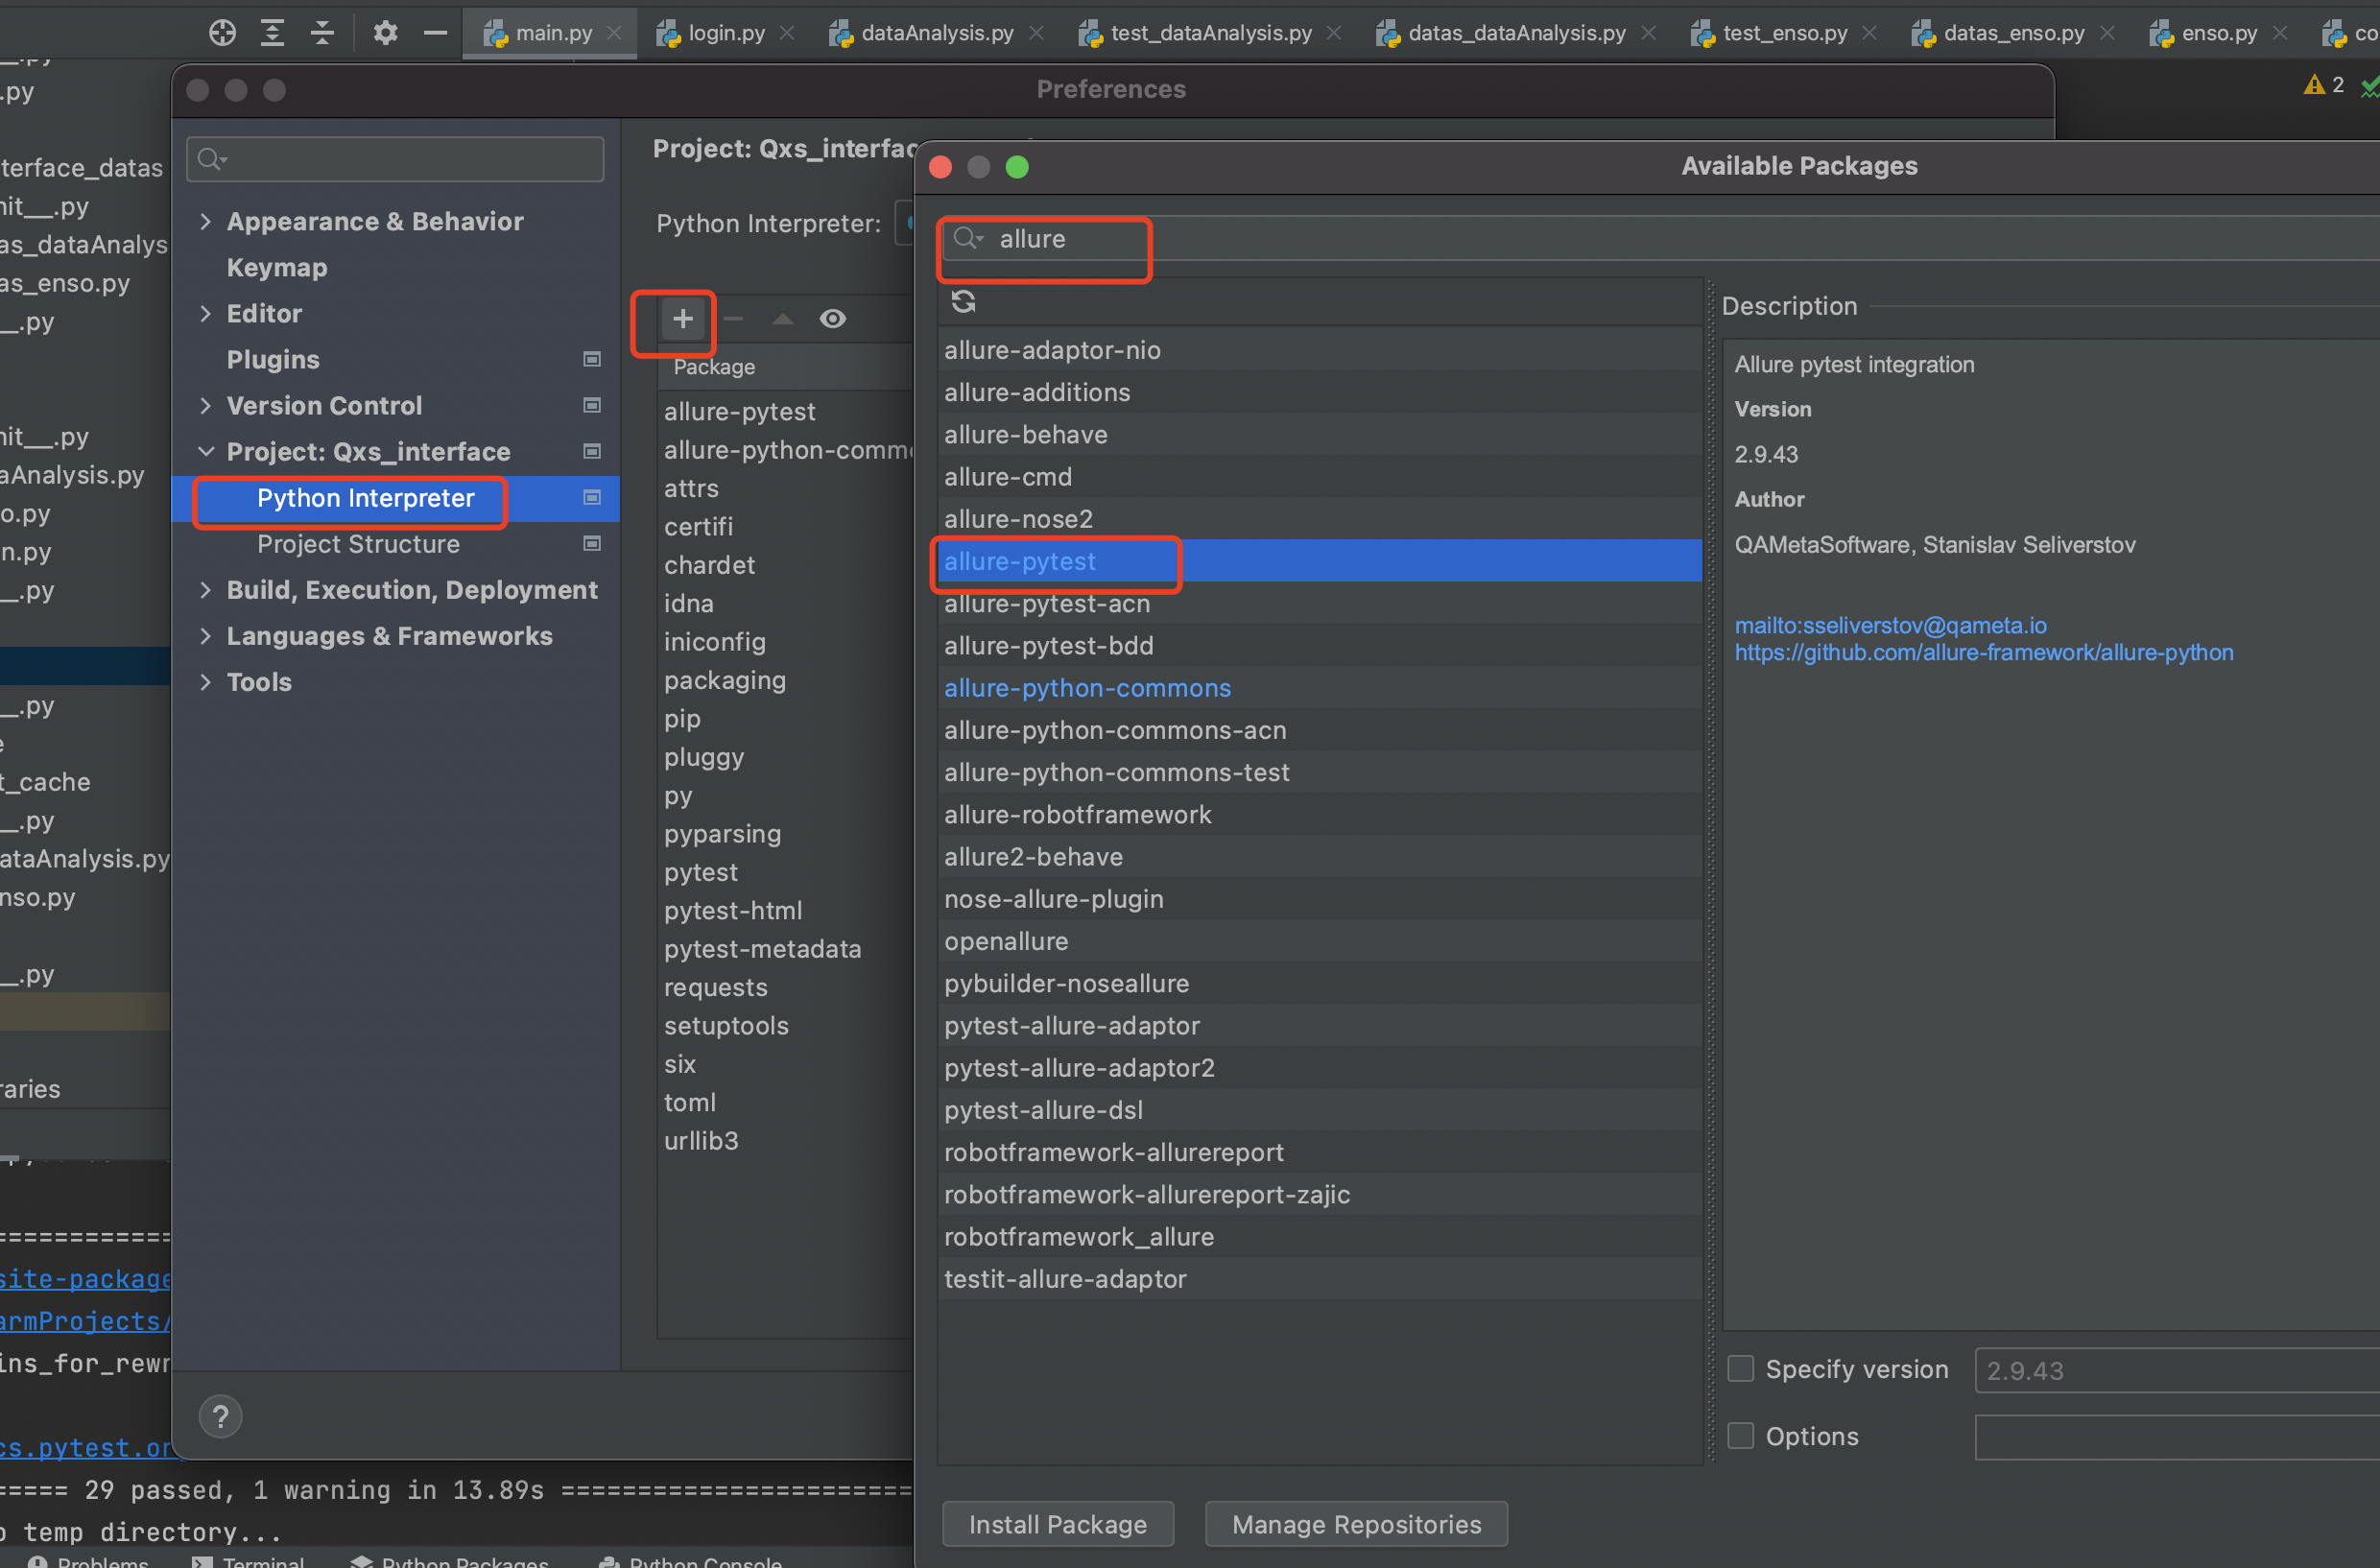Switch to the datas_dataAnalysis.py tab
2380x1568 pixels.
pyautogui.click(x=1516, y=33)
